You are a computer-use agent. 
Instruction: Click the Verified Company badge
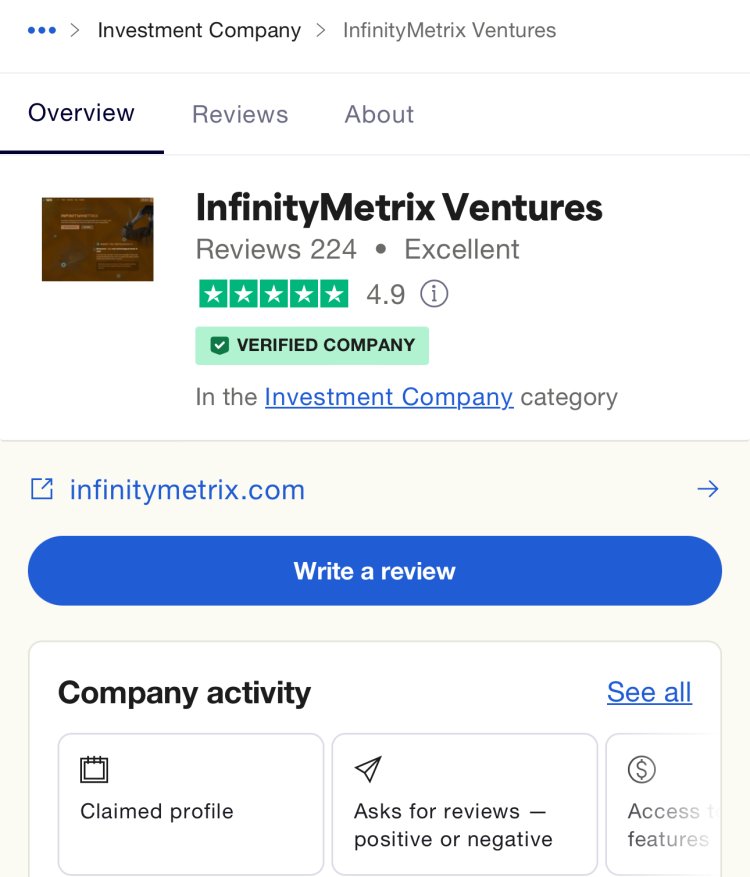pyautogui.click(x=312, y=345)
